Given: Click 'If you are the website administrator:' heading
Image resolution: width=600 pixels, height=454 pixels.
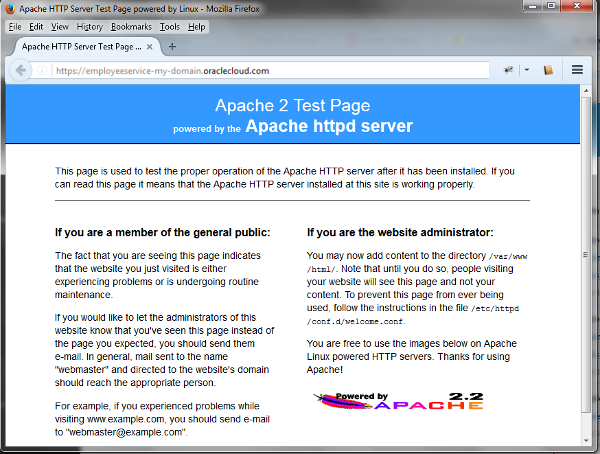Looking at the screenshot, I should click(400, 232).
